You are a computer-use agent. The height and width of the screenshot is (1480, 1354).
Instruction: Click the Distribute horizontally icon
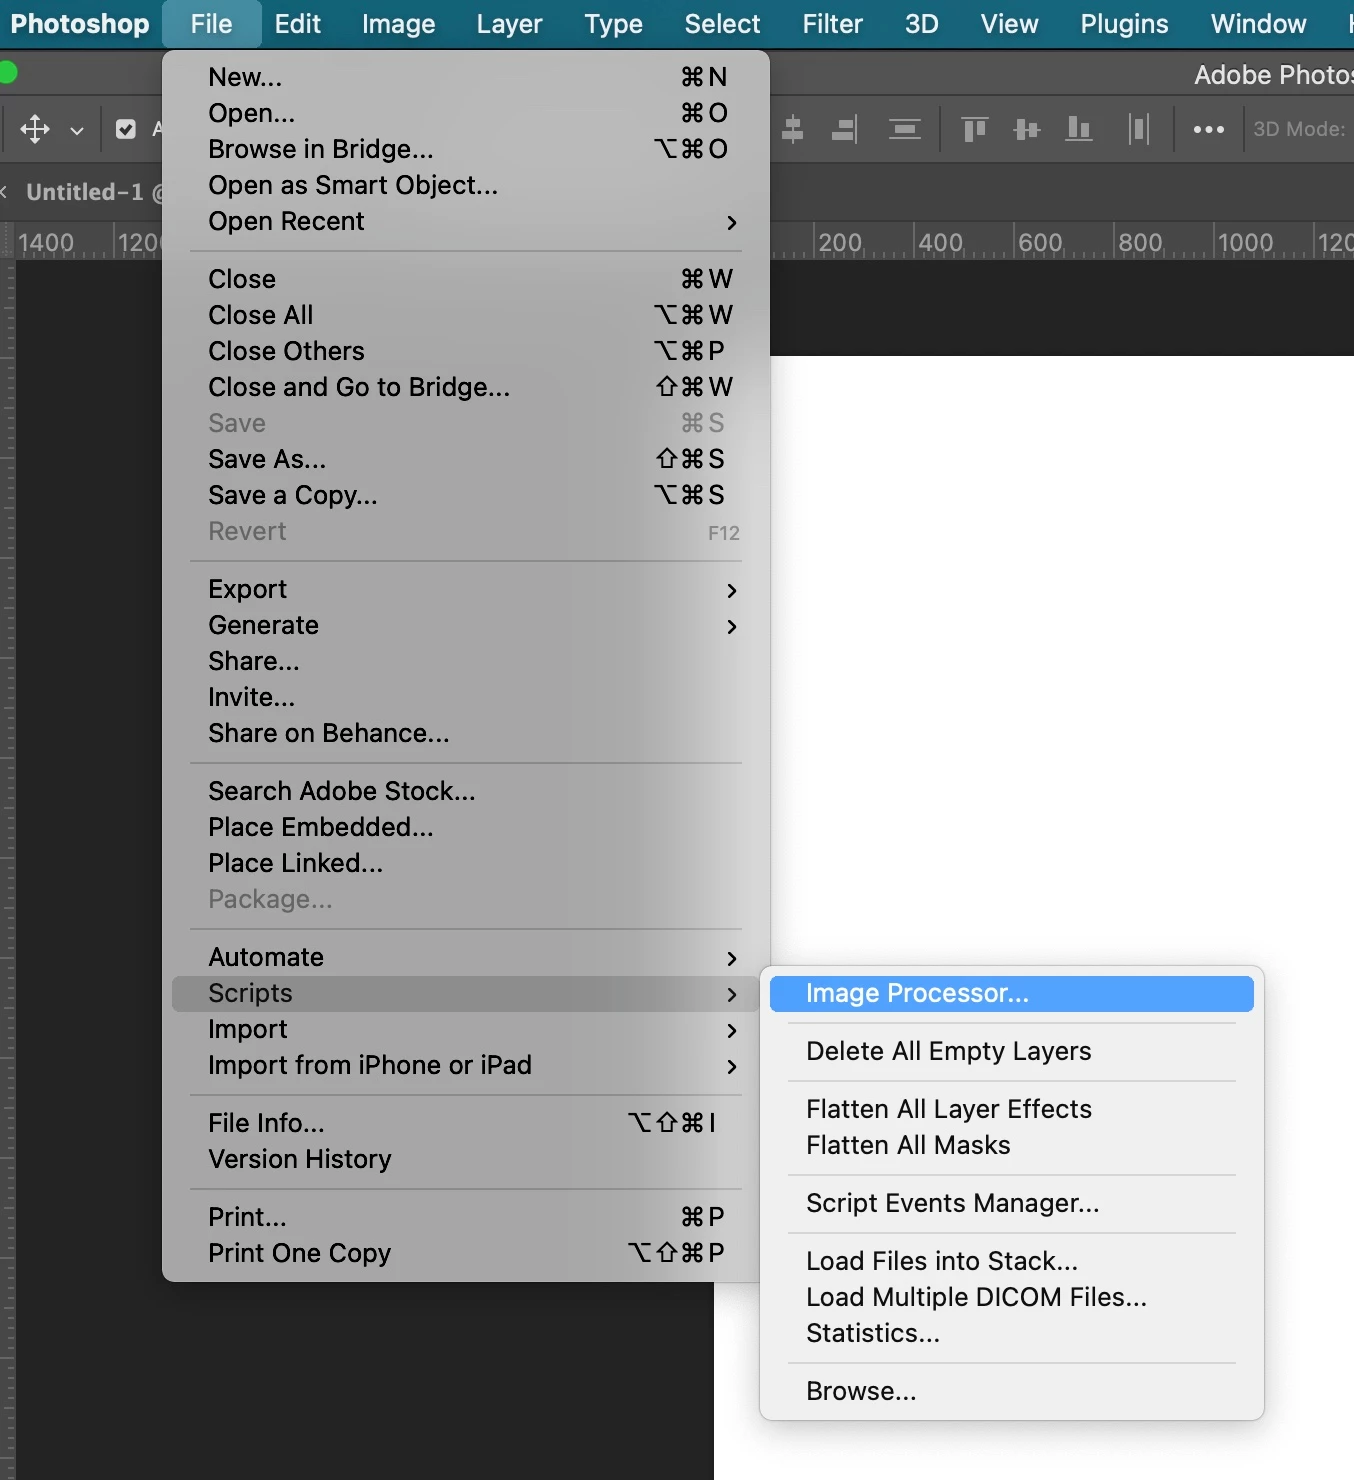coord(1138,129)
